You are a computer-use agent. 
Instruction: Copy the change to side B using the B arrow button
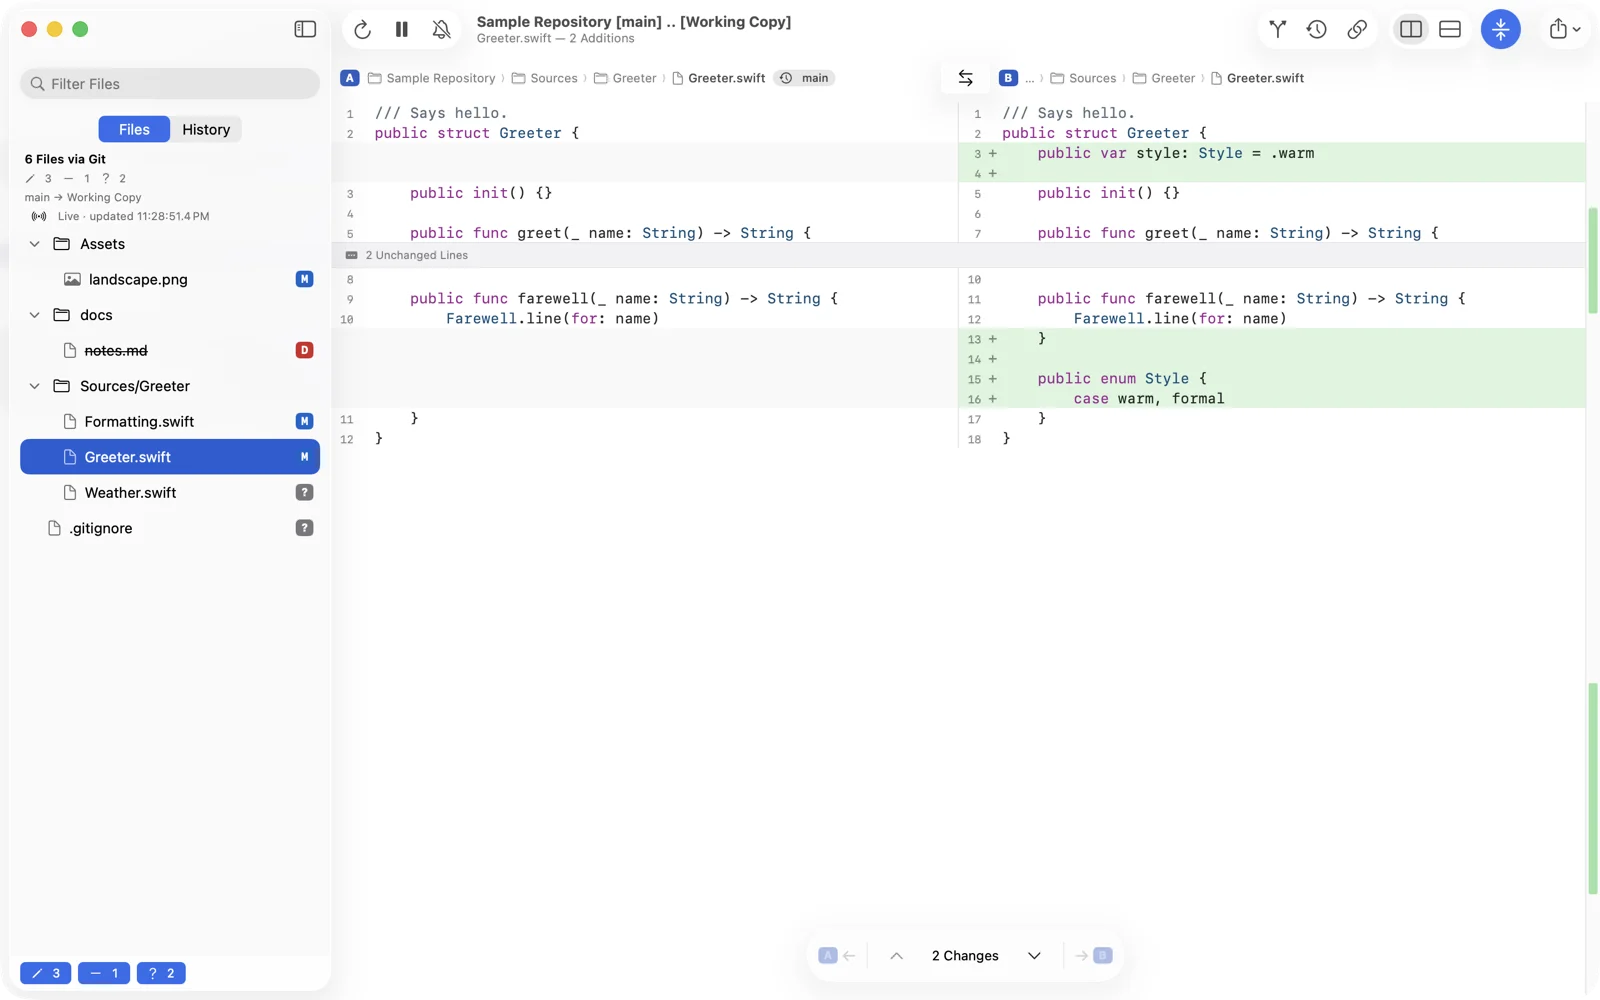pos(1093,956)
